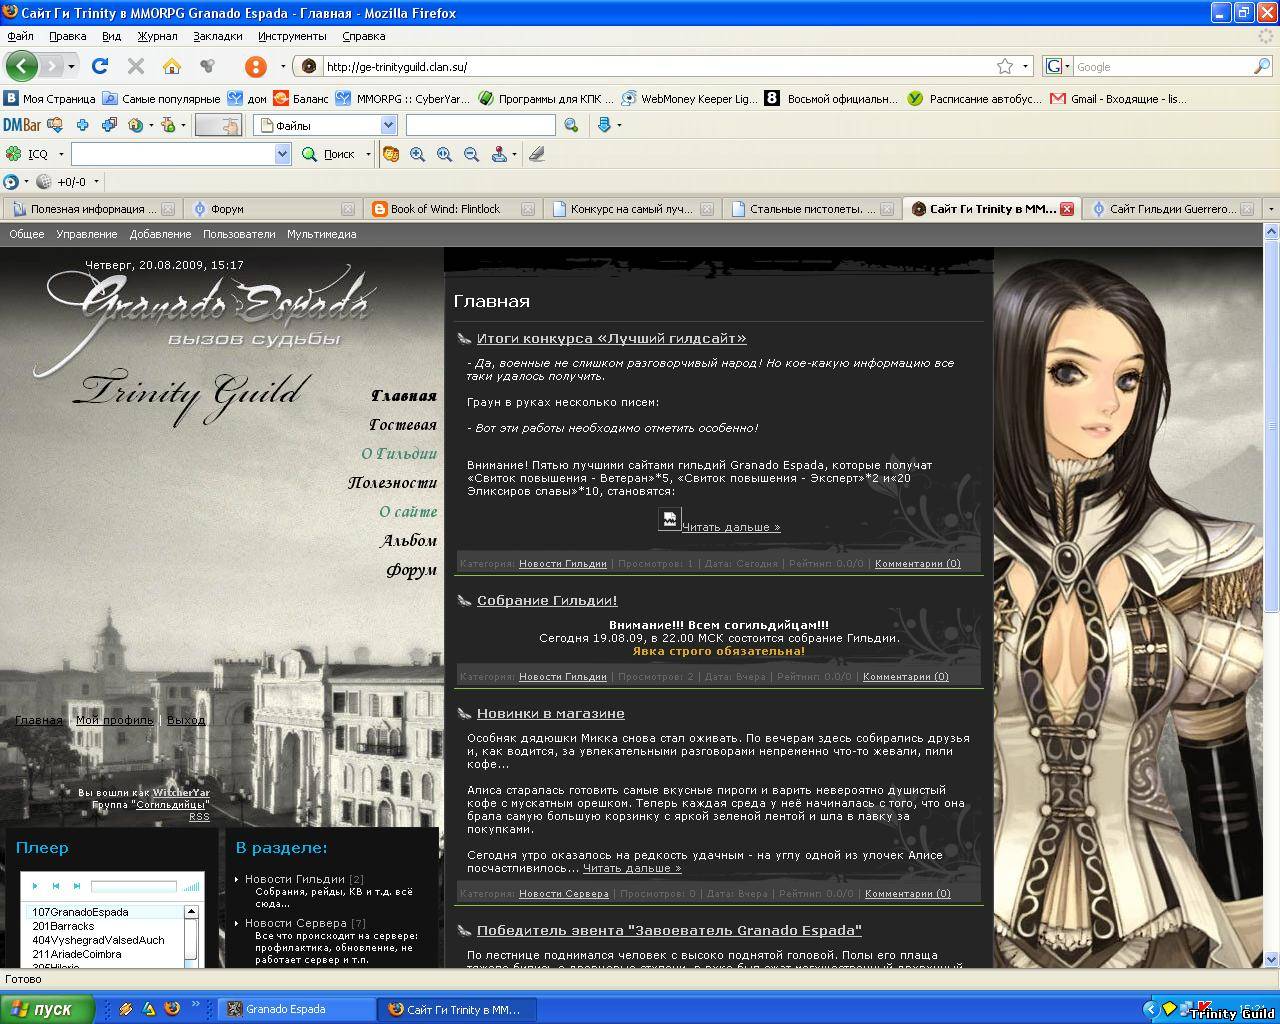Open the Собрание Гильдии! news post

point(547,600)
